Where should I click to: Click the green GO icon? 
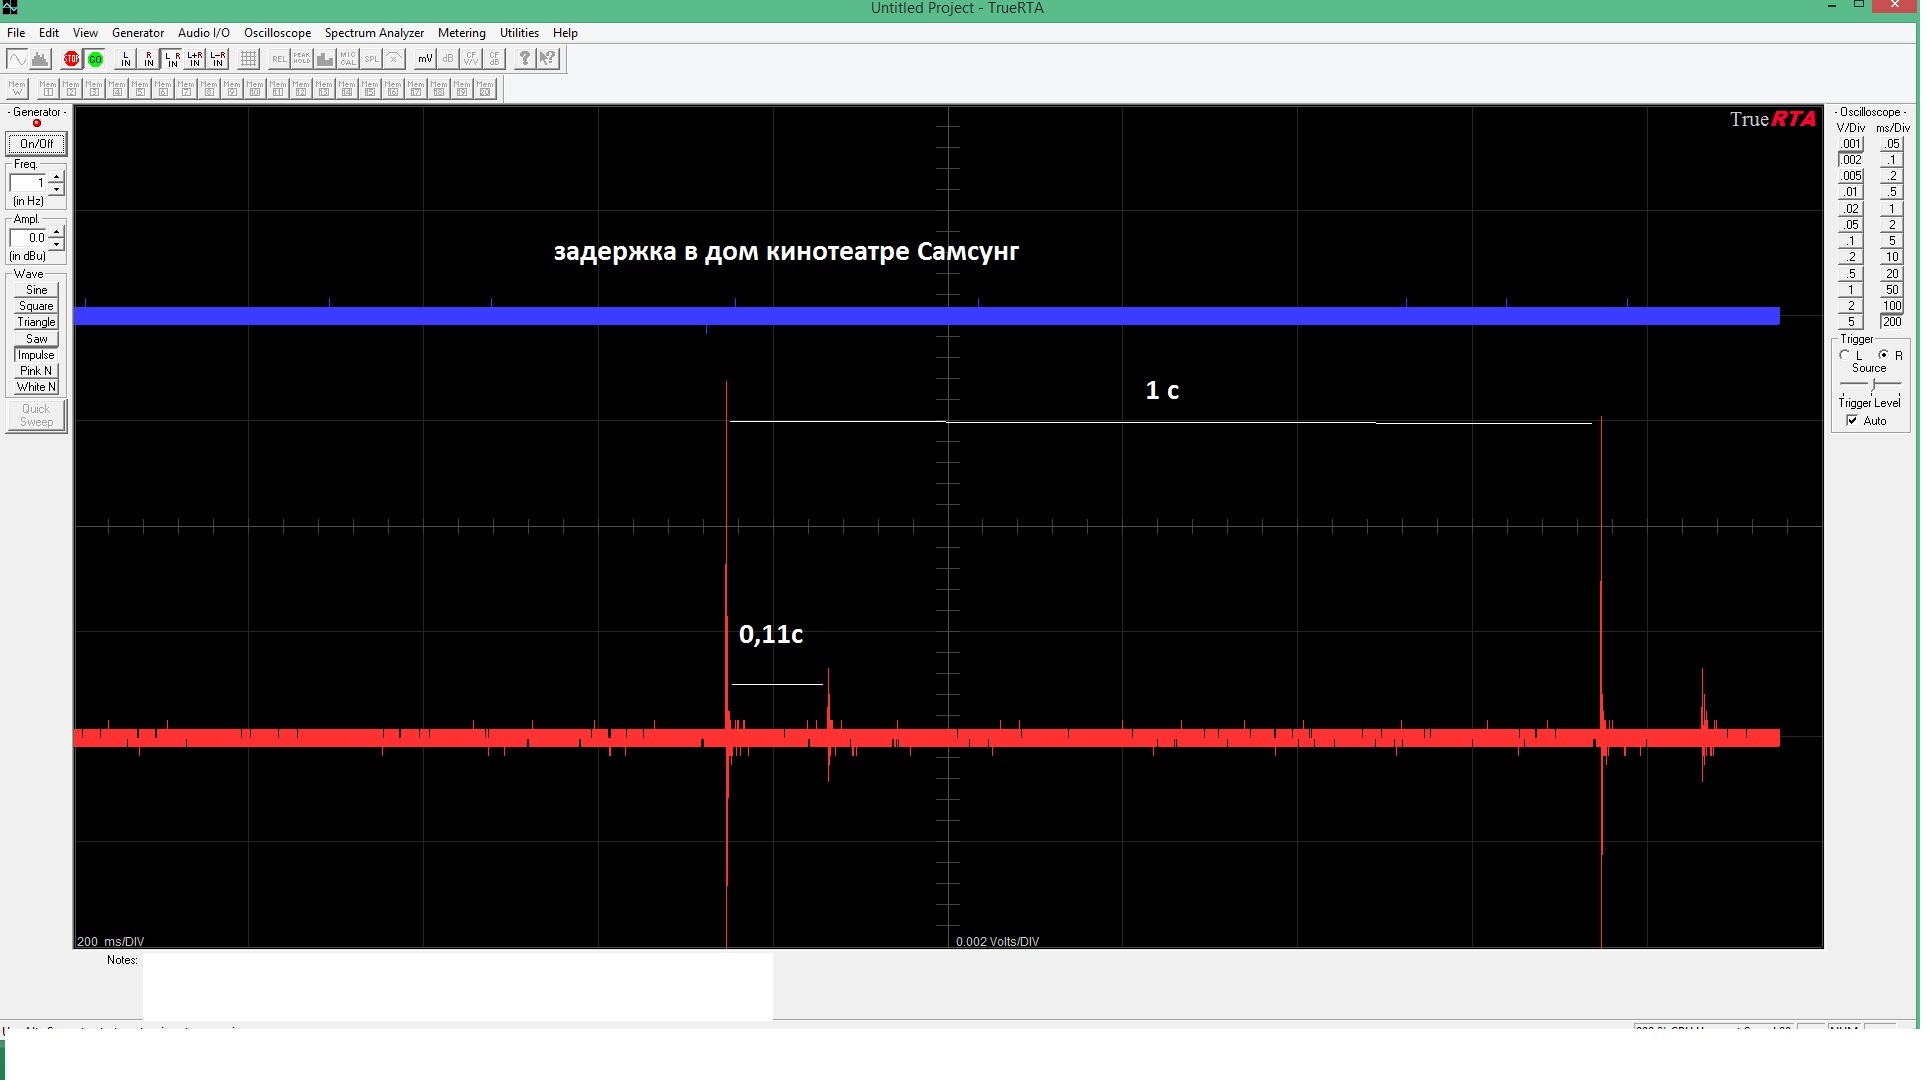click(x=95, y=59)
